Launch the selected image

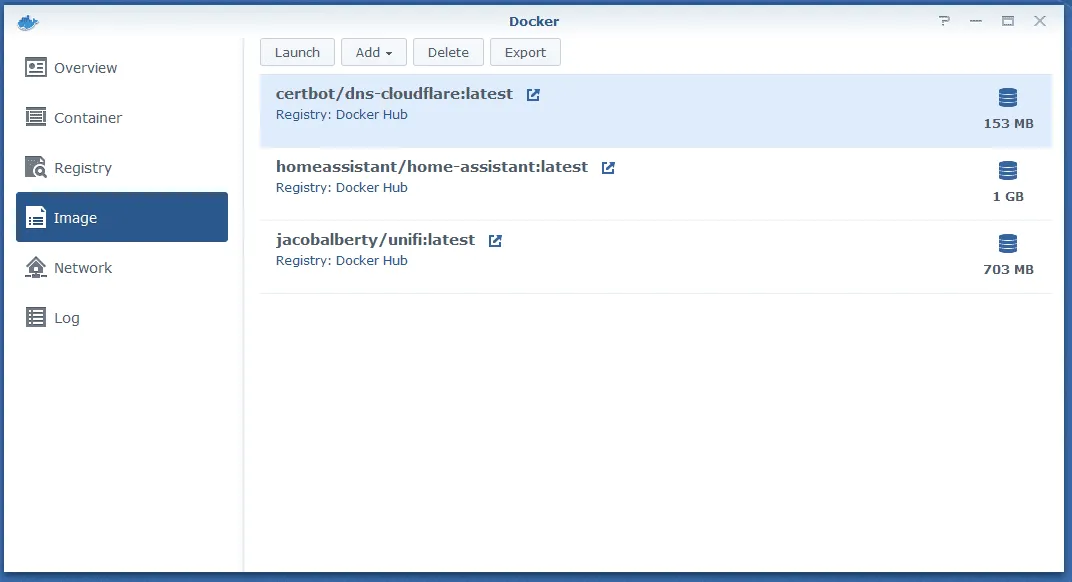(297, 52)
